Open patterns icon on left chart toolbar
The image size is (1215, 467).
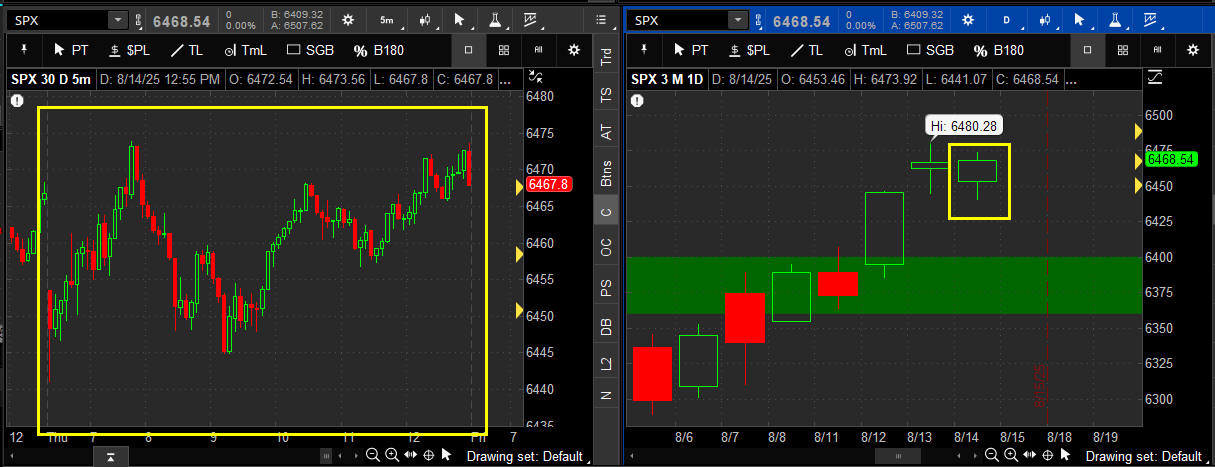pos(529,19)
